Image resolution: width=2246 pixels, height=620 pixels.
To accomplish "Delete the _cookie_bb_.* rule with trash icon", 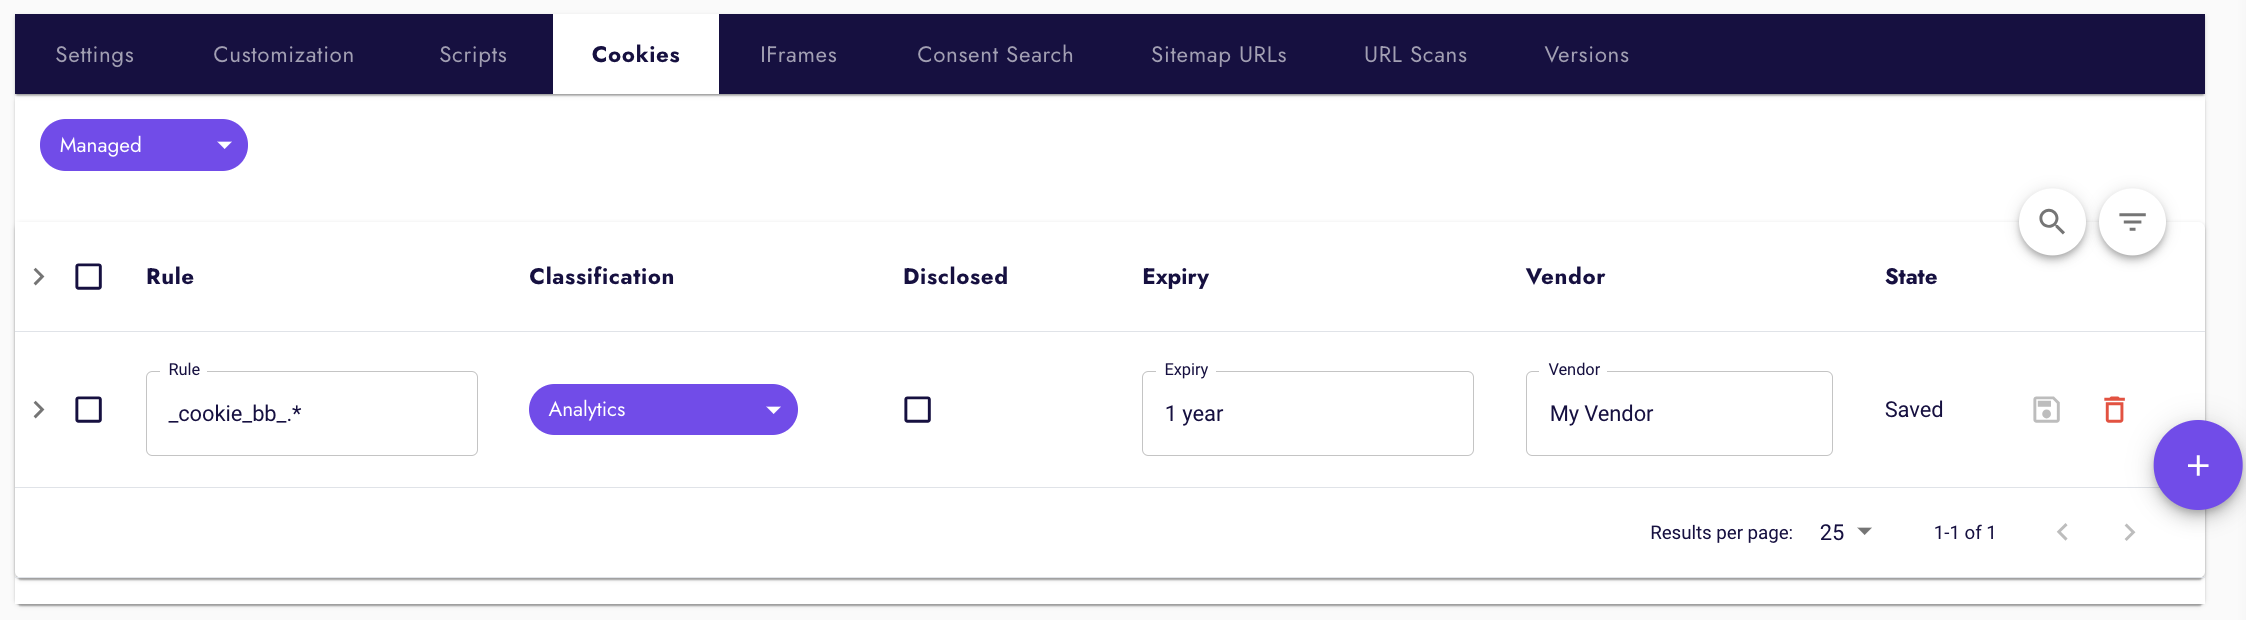I will click(2114, 410).
